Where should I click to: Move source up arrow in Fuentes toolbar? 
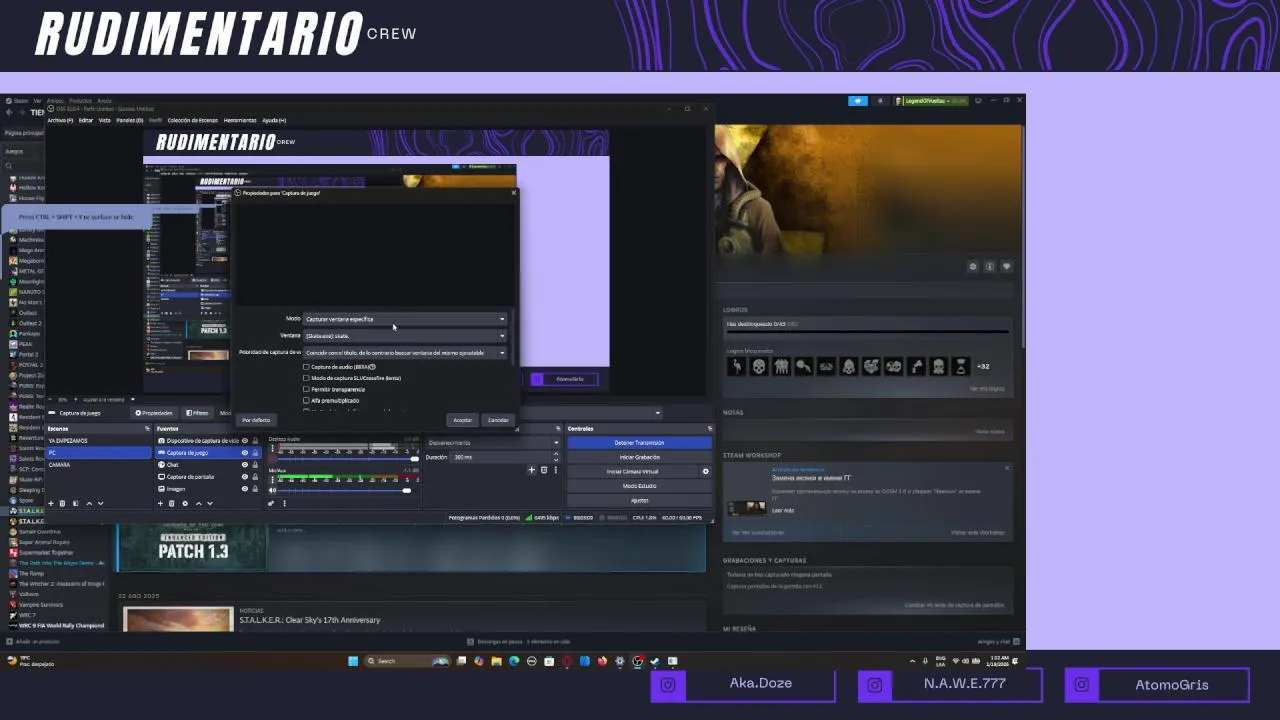(198, 503)
